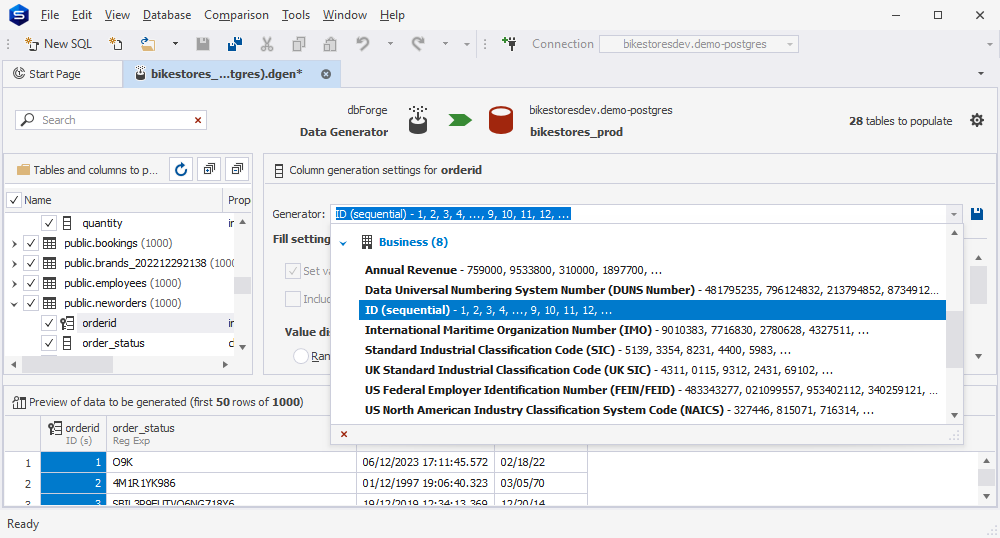Toggle the public.bookings table checkbox

coord(31,243)
